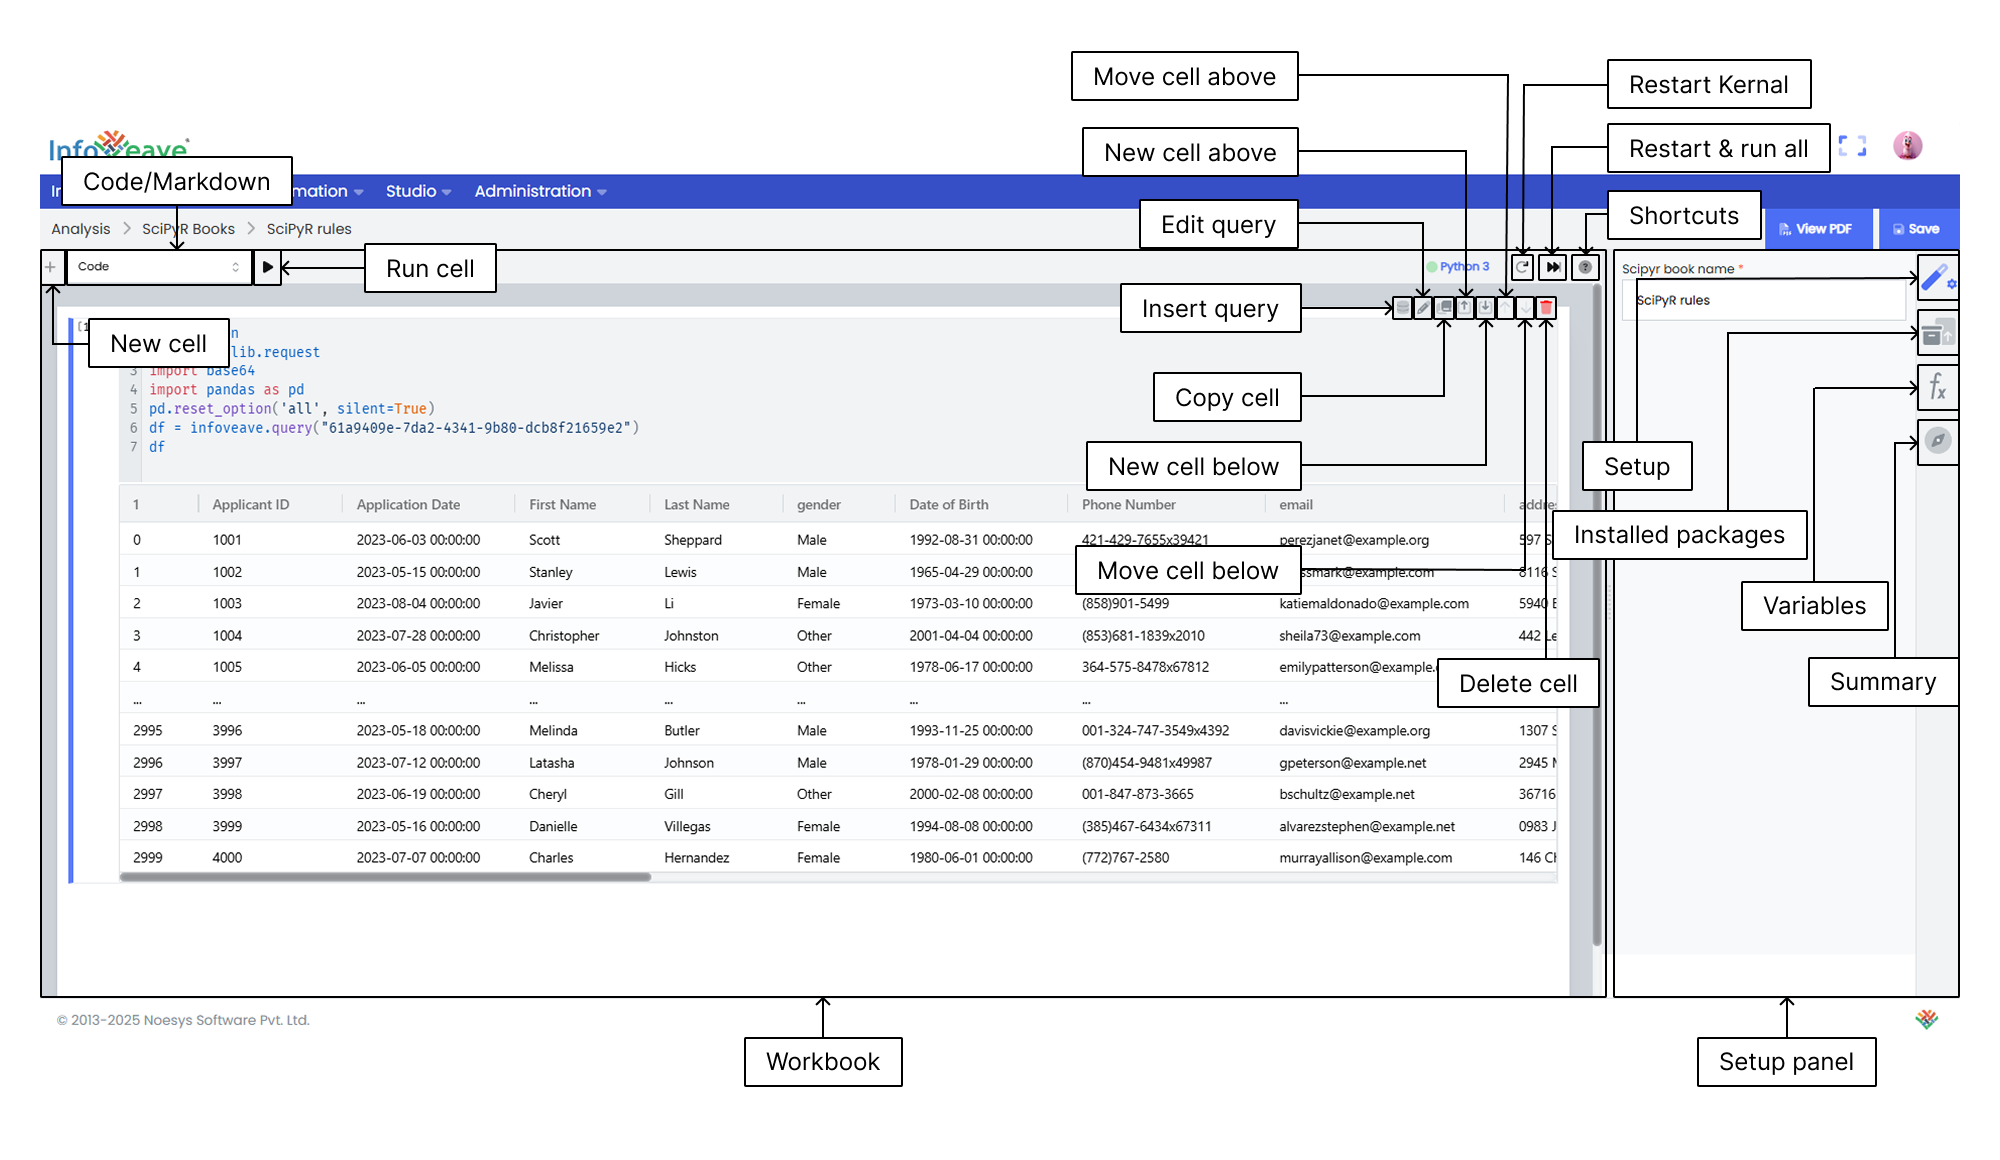Click the Infoveave icon in the footer
The image size is (2000, 1160).
coord(1927,1019)
